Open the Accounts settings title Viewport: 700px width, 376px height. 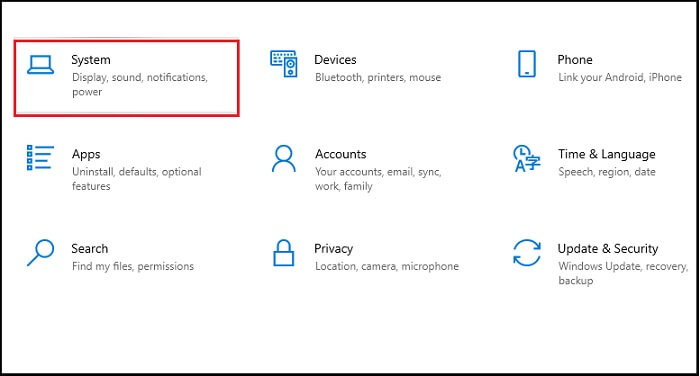[x=341, y=154]
